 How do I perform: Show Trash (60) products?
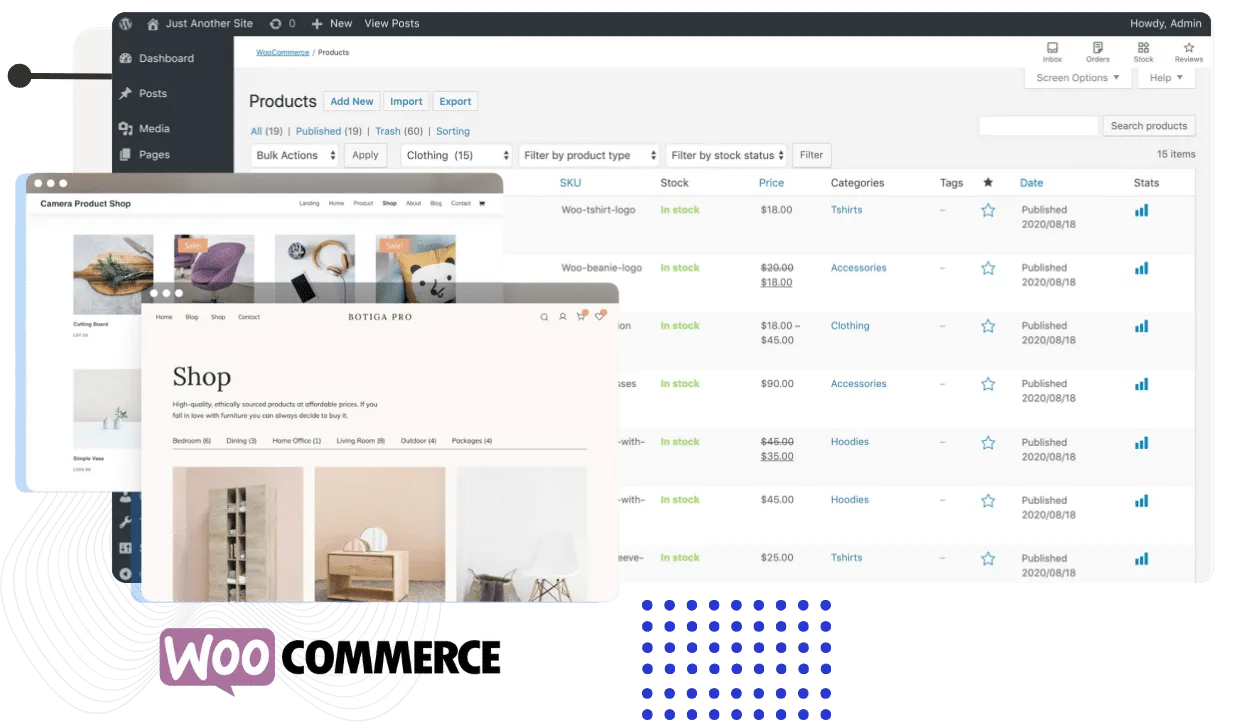(x=399, y=131)
